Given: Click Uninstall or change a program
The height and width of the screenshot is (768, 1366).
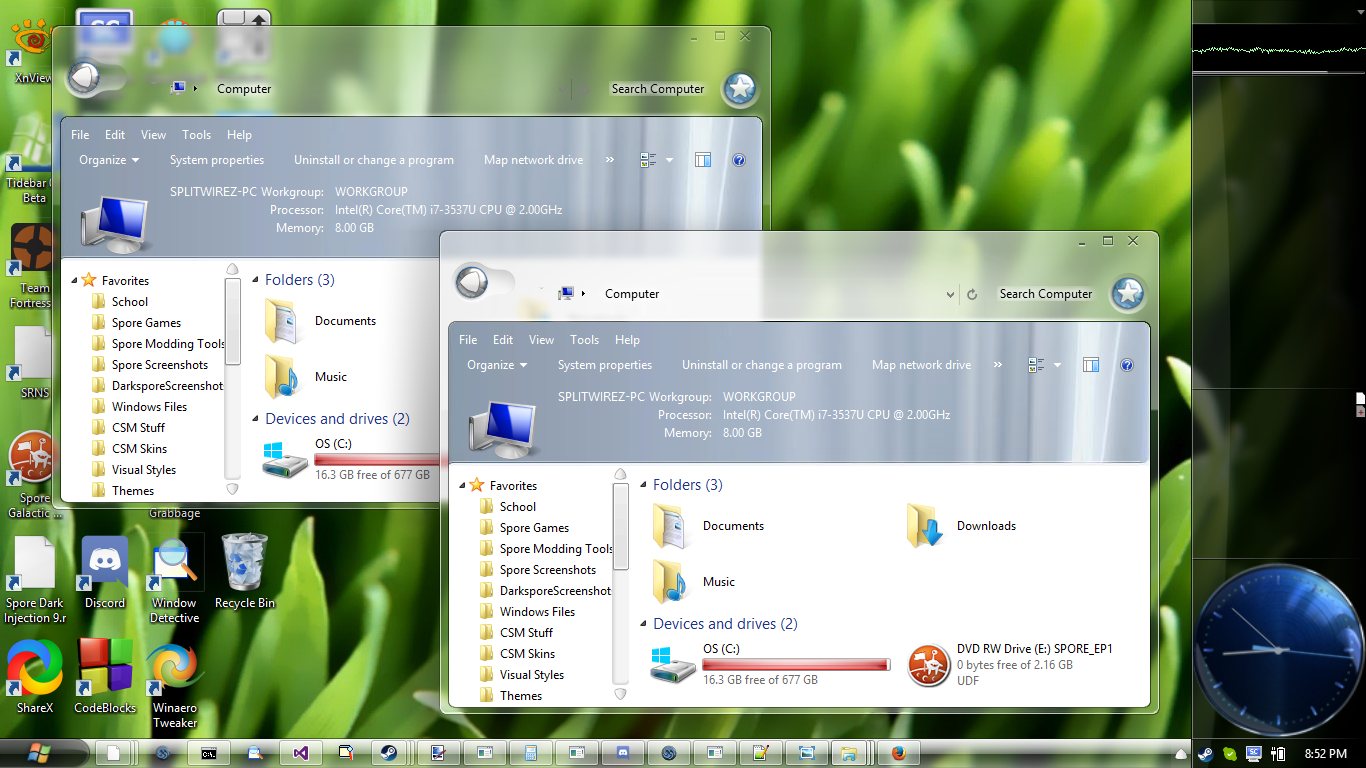Looking at the screenshot, I should coord(761,365).
